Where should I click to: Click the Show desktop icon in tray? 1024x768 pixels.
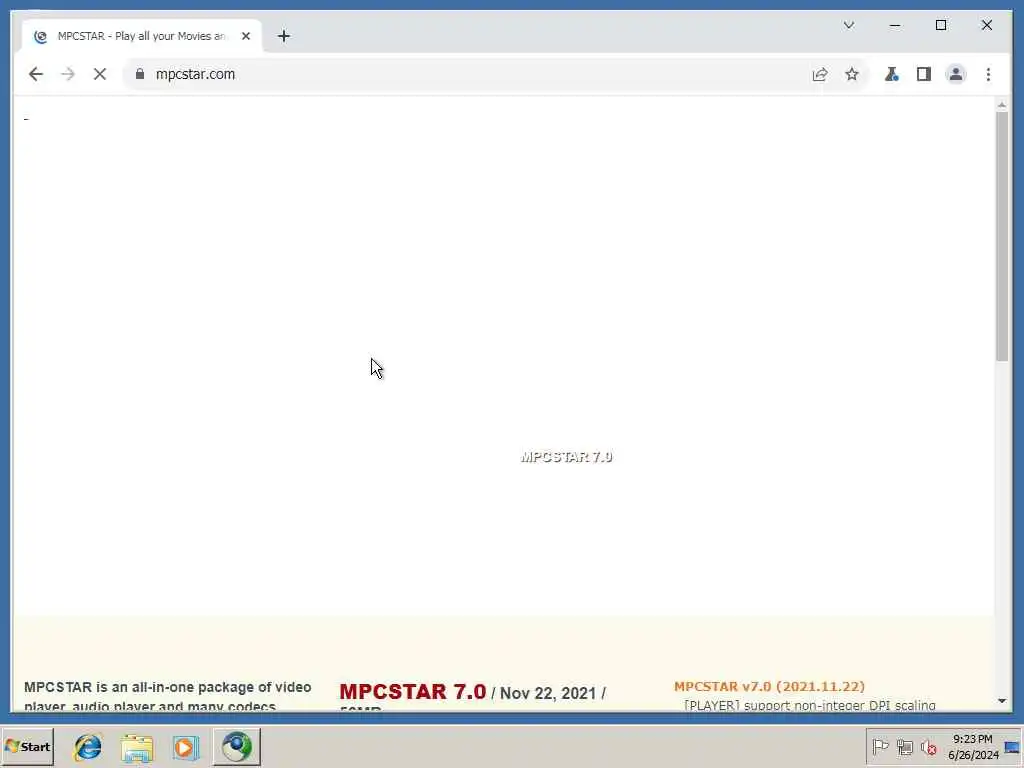pyautogui.click(x=1012, y=746)
